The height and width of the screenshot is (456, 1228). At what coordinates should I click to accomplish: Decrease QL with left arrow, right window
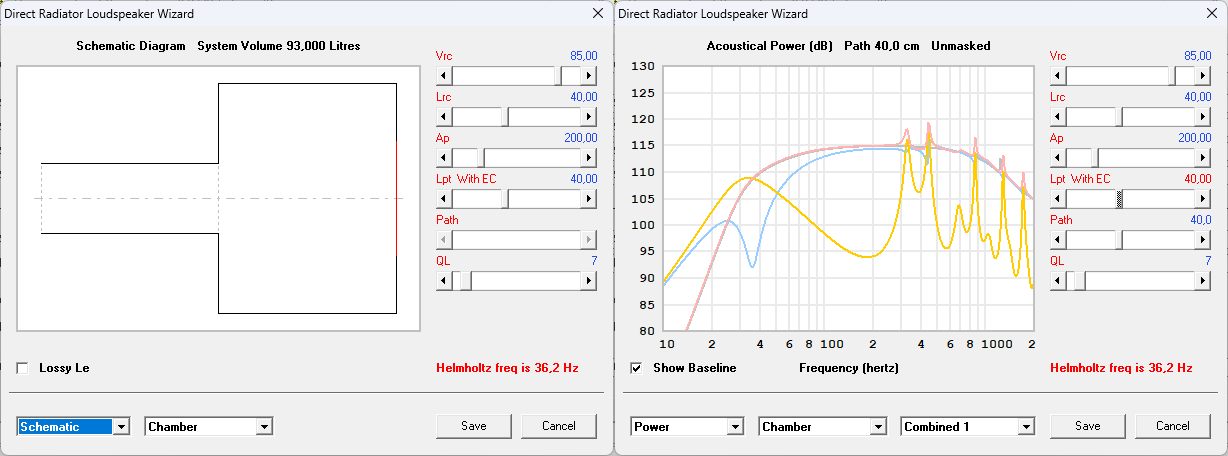[1059, 281]
